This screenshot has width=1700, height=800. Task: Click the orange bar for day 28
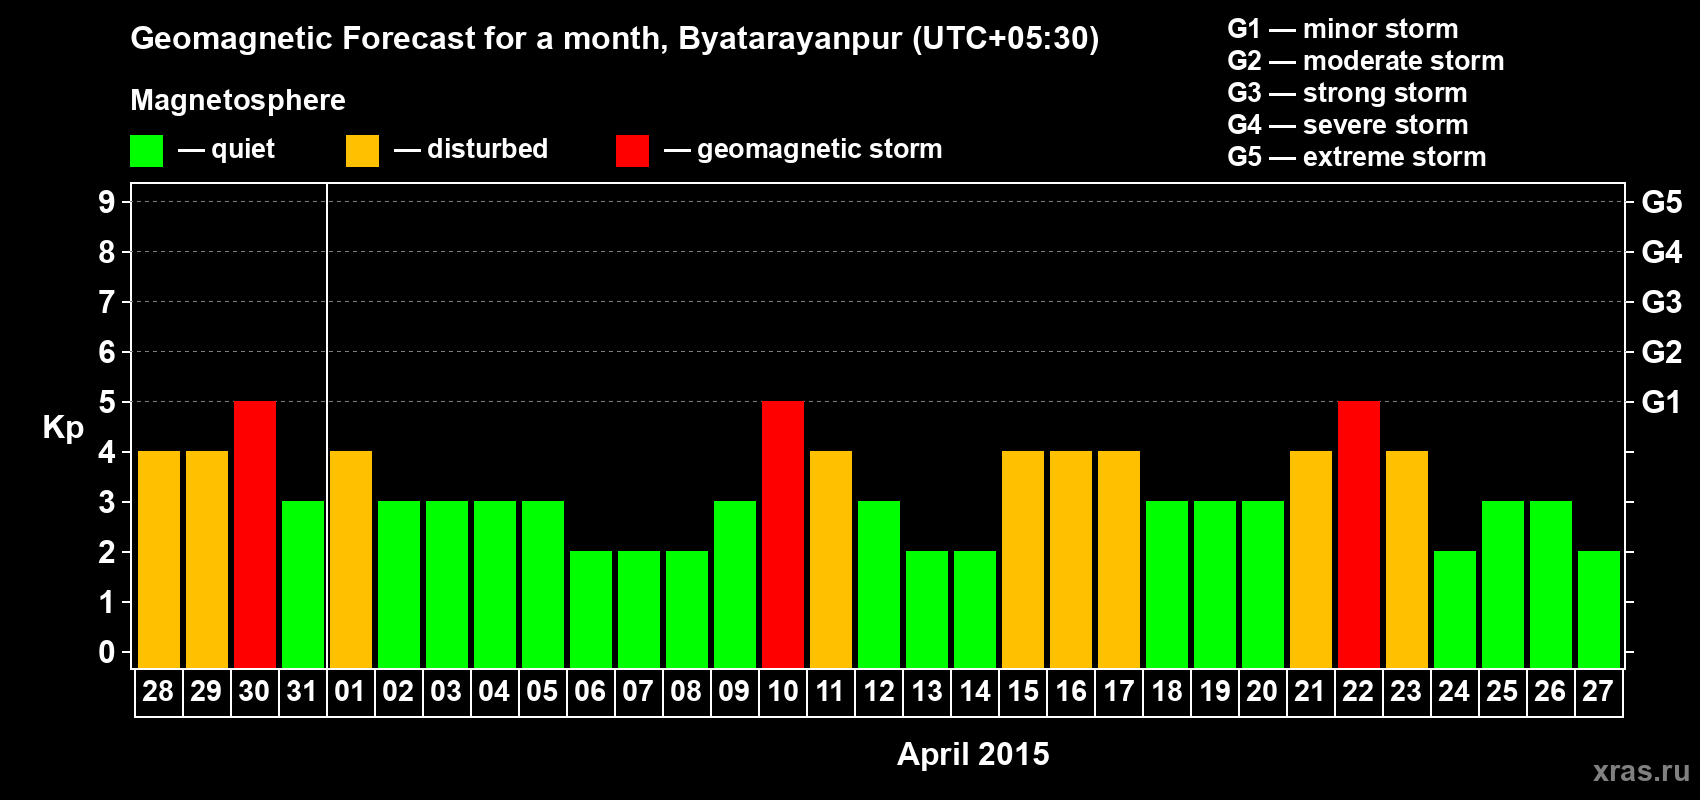159,560
